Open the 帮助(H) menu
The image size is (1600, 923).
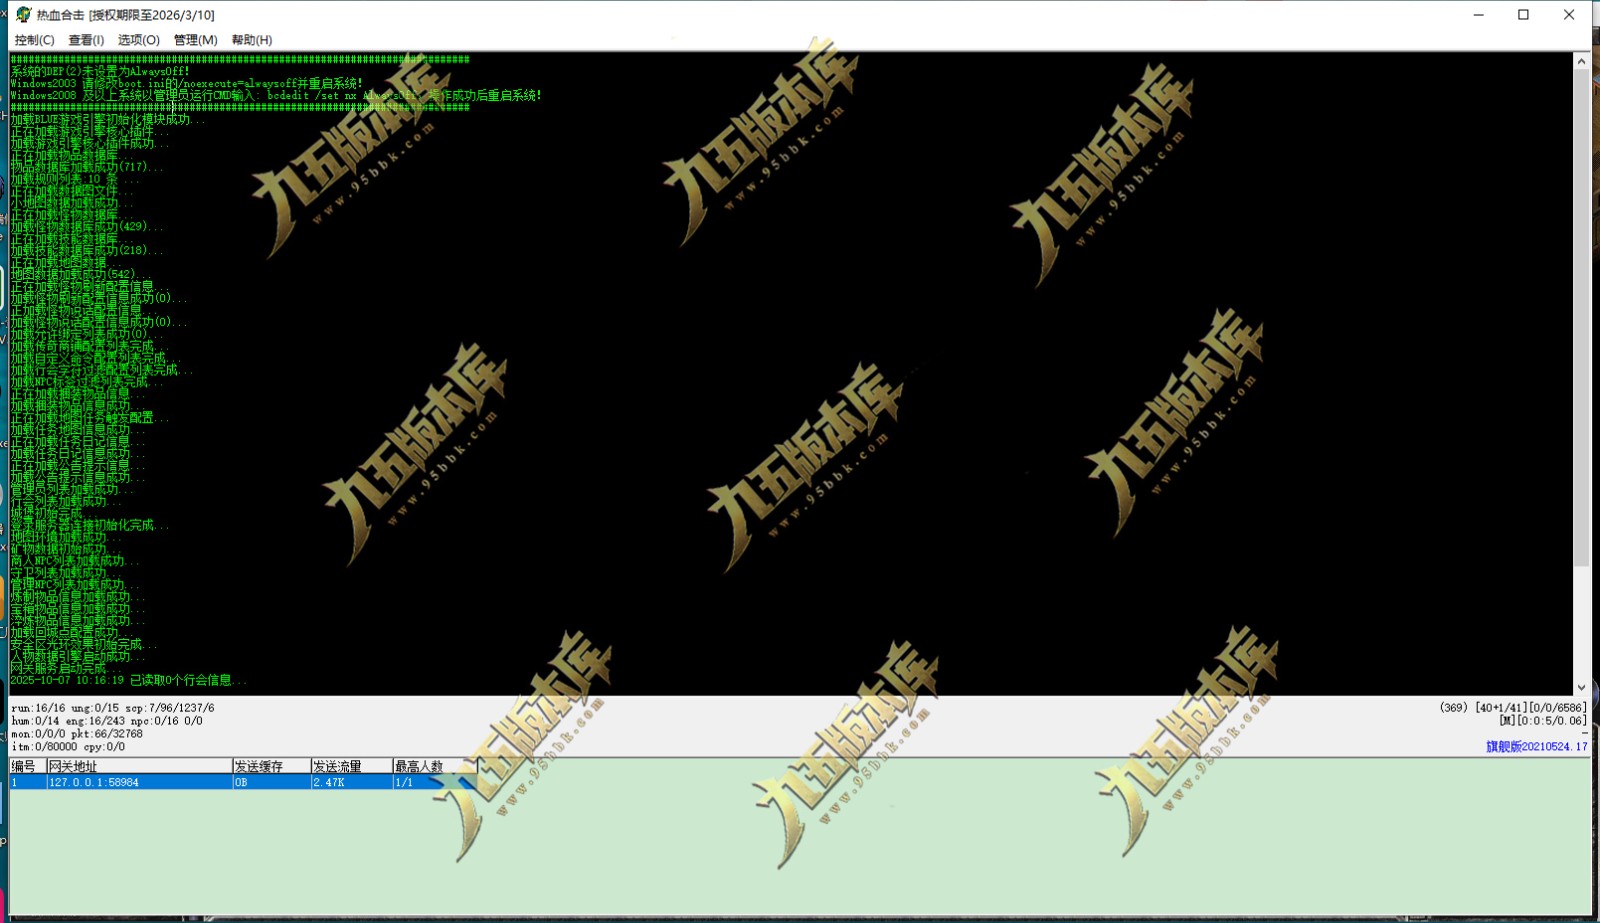(252, 40)
